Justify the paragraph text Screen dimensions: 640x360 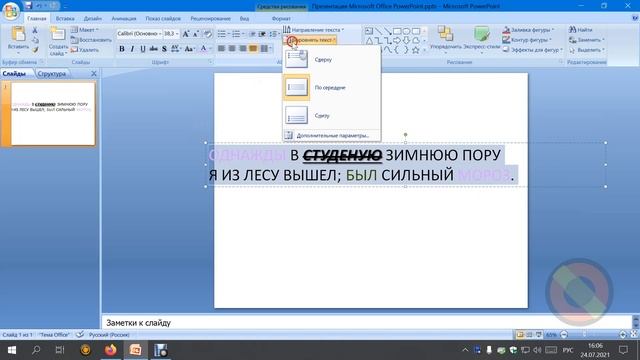click(x=253, y=49)
